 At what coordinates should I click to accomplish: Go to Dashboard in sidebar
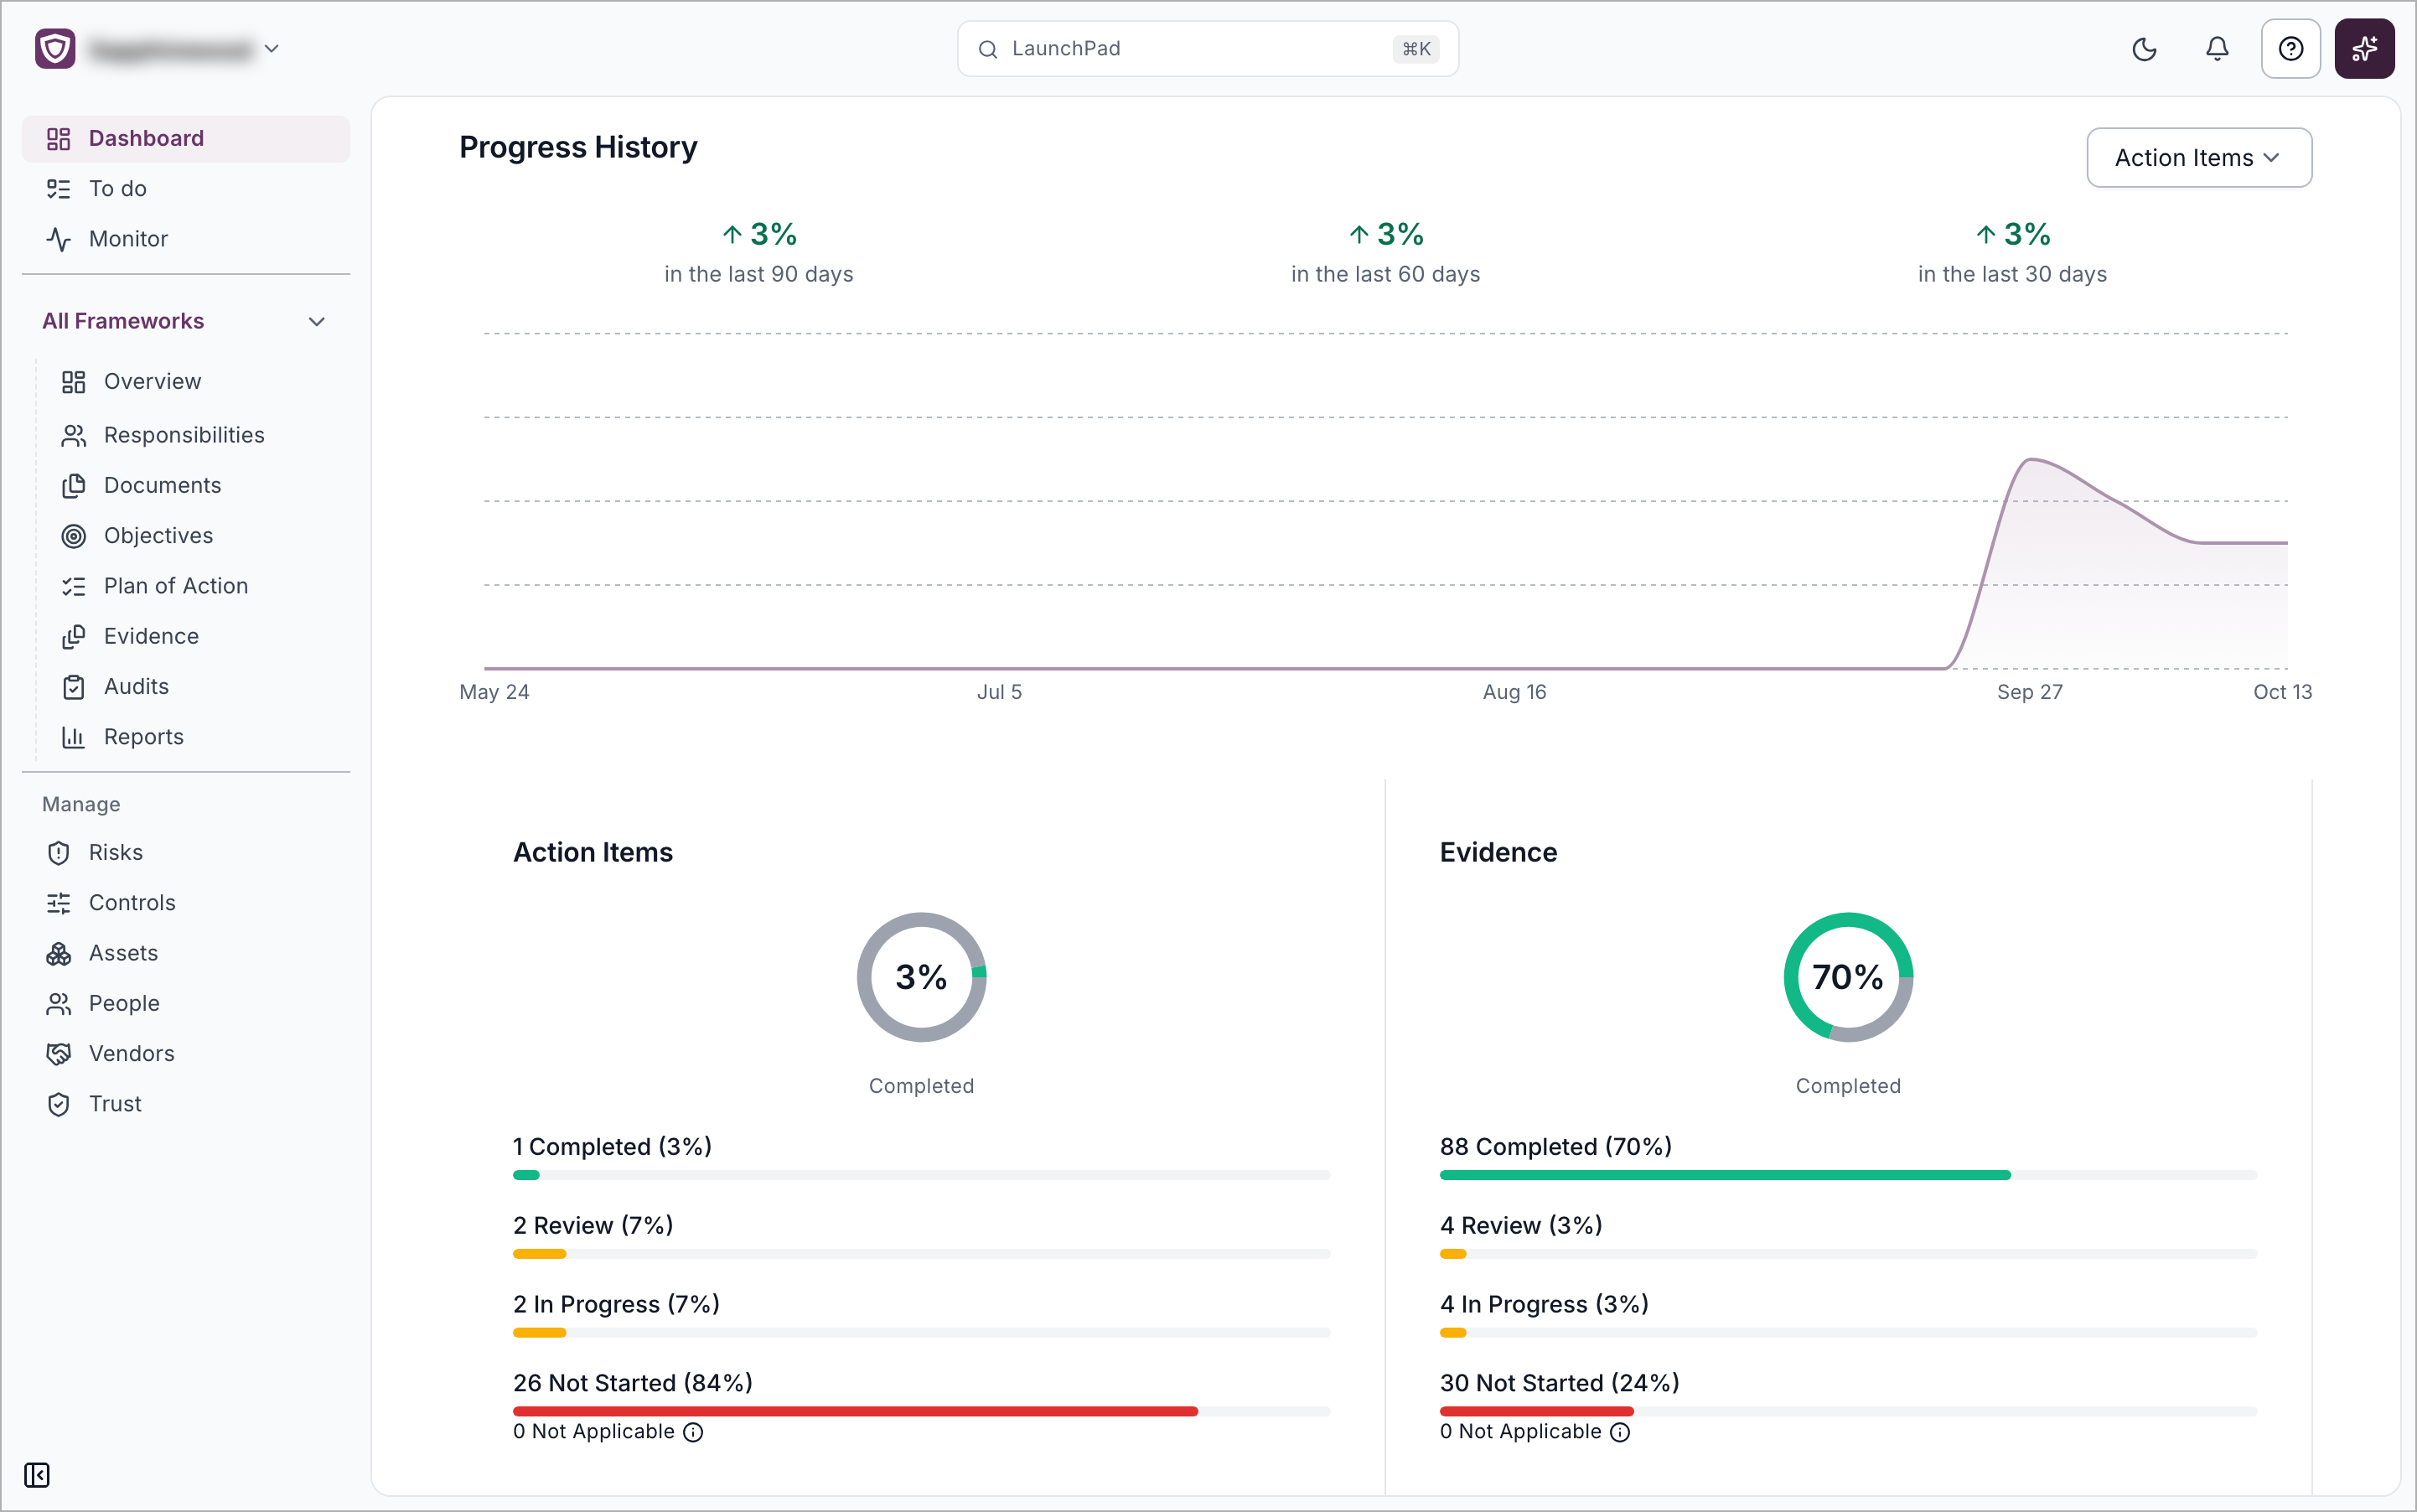186,138
